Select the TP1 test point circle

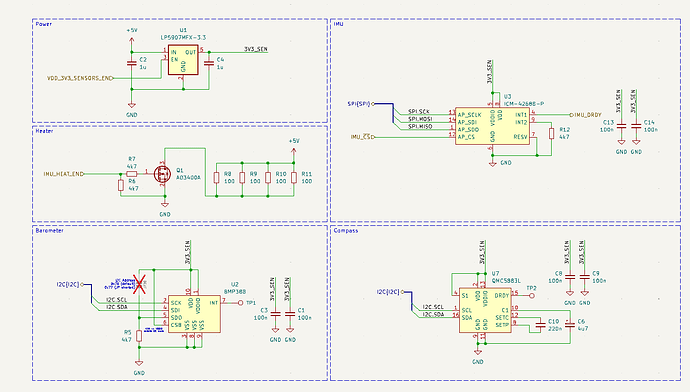pyautogui.click(x=240, y=303)
